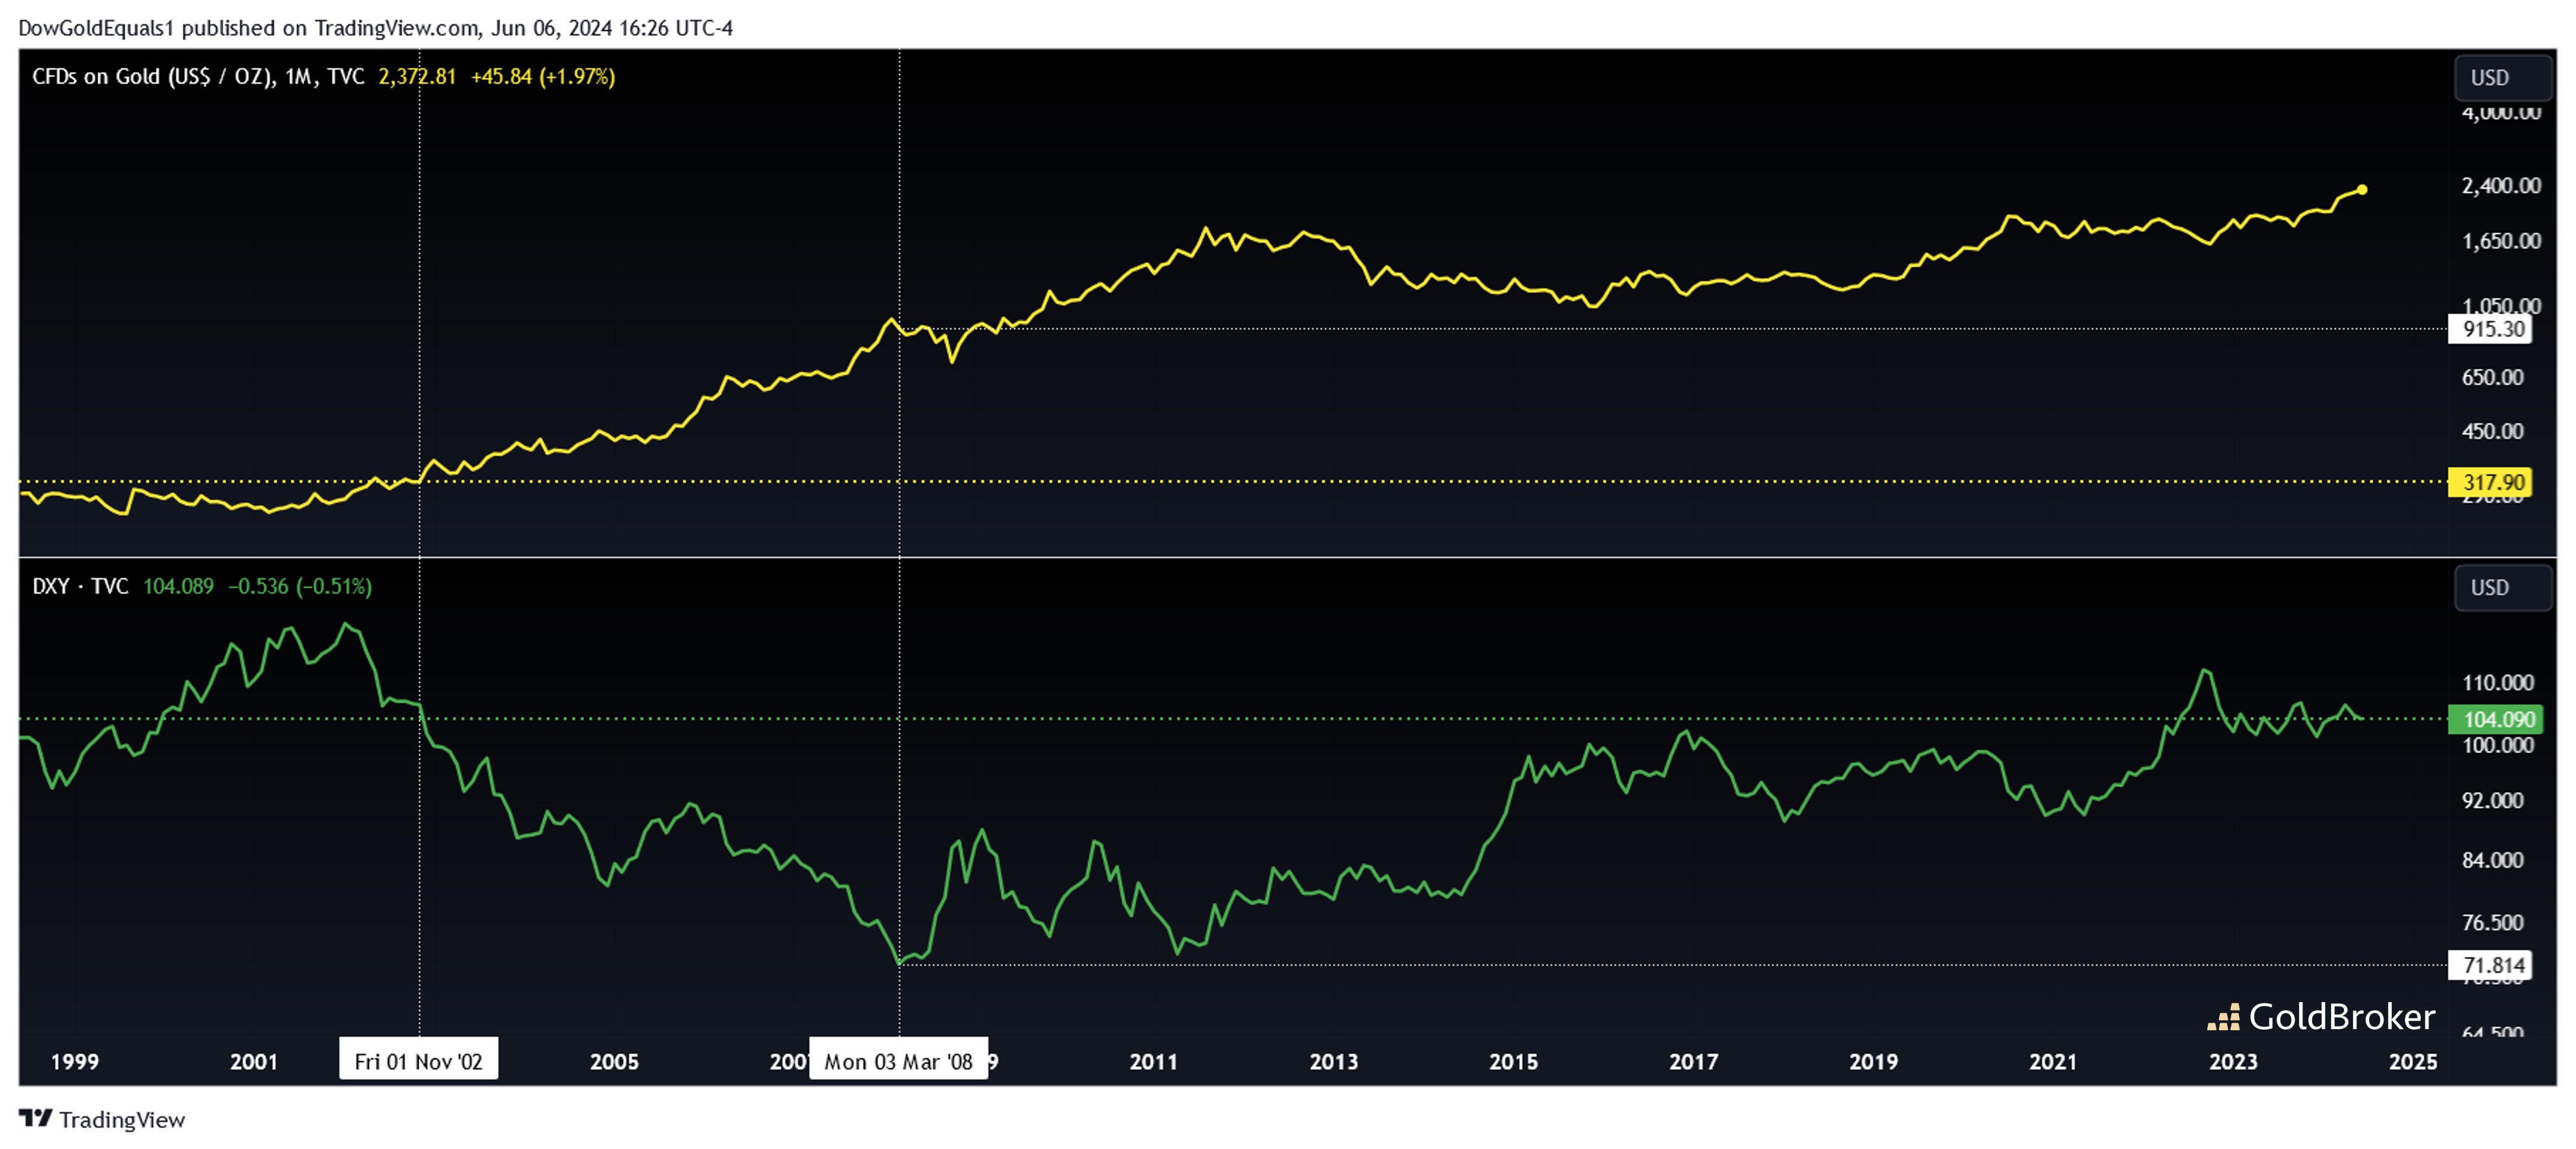The width and height of the screenshot is (2576, 1149).
Task: Click the GoldBroker logo icon
Action: (2223, 1017)
